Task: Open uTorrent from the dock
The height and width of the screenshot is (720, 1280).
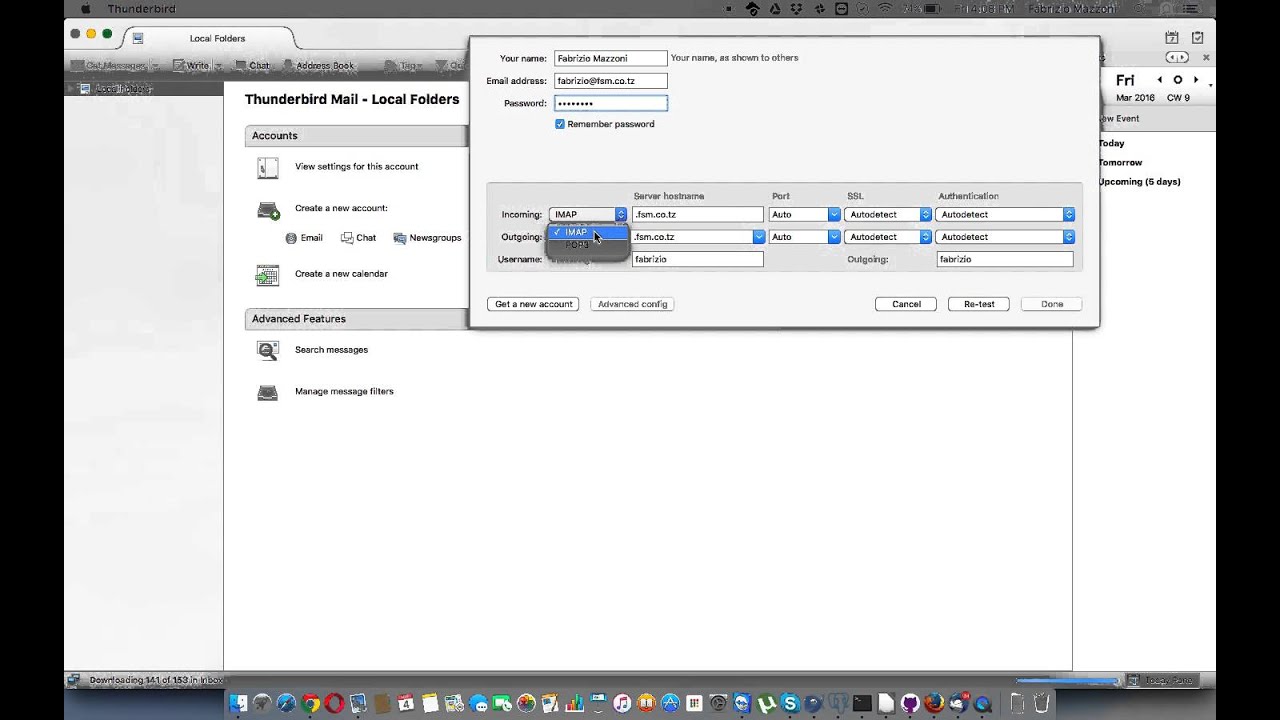Action: [x=766, y=703]
